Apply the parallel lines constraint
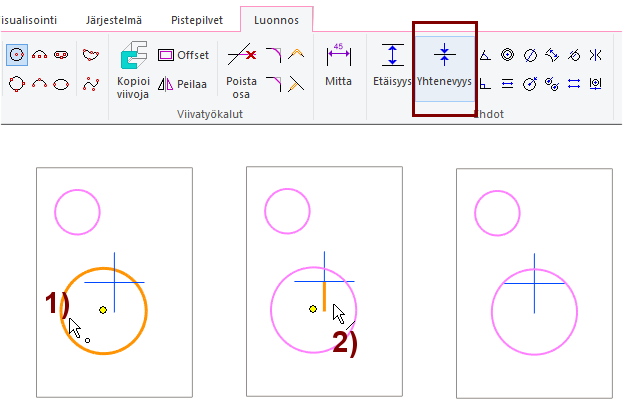This screenshot has width=623, height=412. (507, 84)
